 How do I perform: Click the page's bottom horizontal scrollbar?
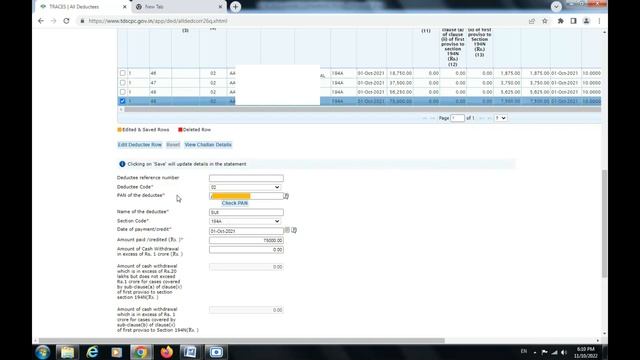[x=241, y=340]
